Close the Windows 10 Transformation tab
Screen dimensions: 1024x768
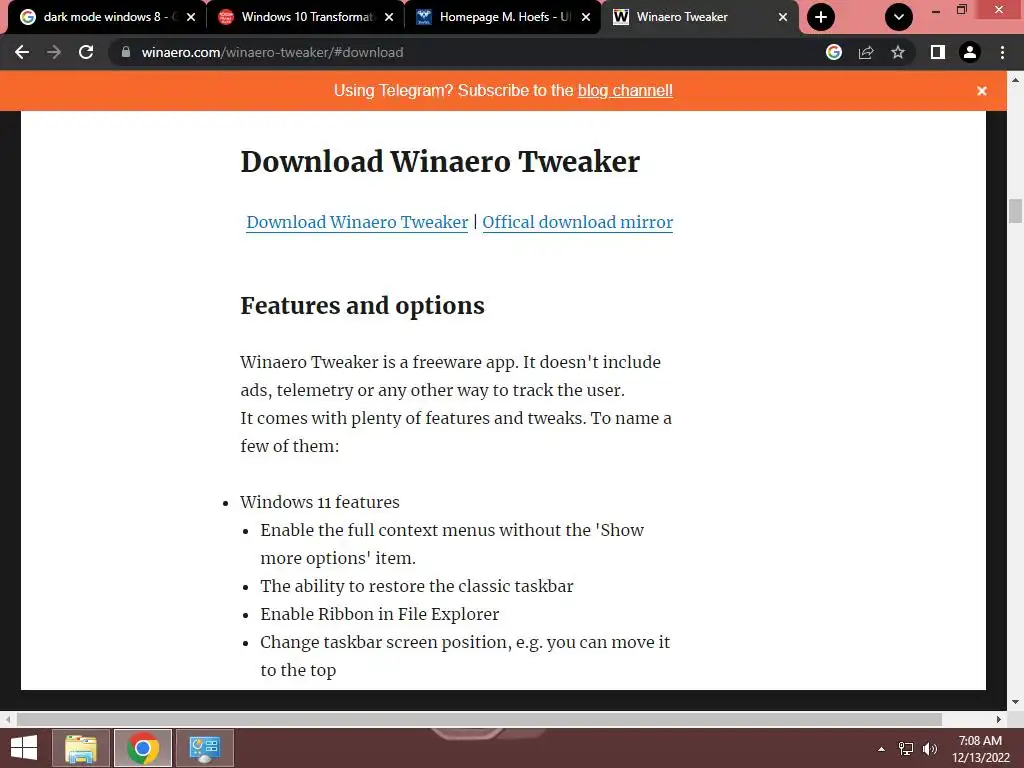389,17
